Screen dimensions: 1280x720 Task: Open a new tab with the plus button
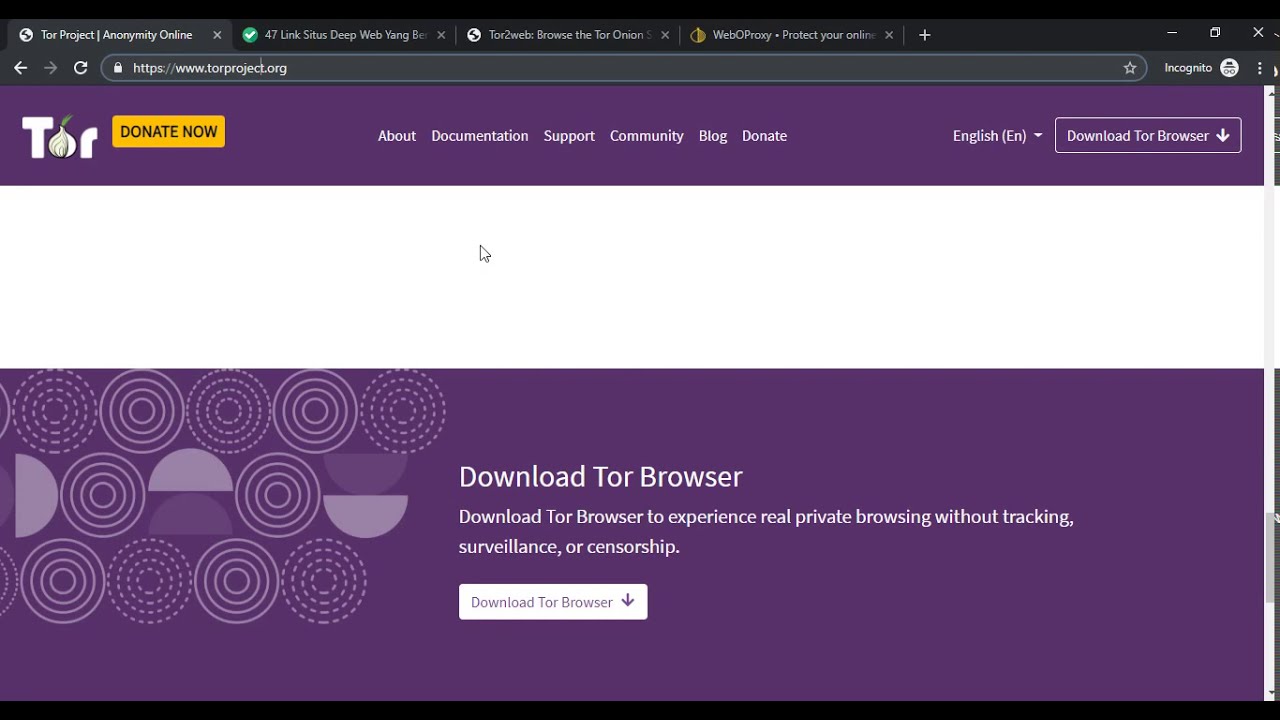point(924,35)
